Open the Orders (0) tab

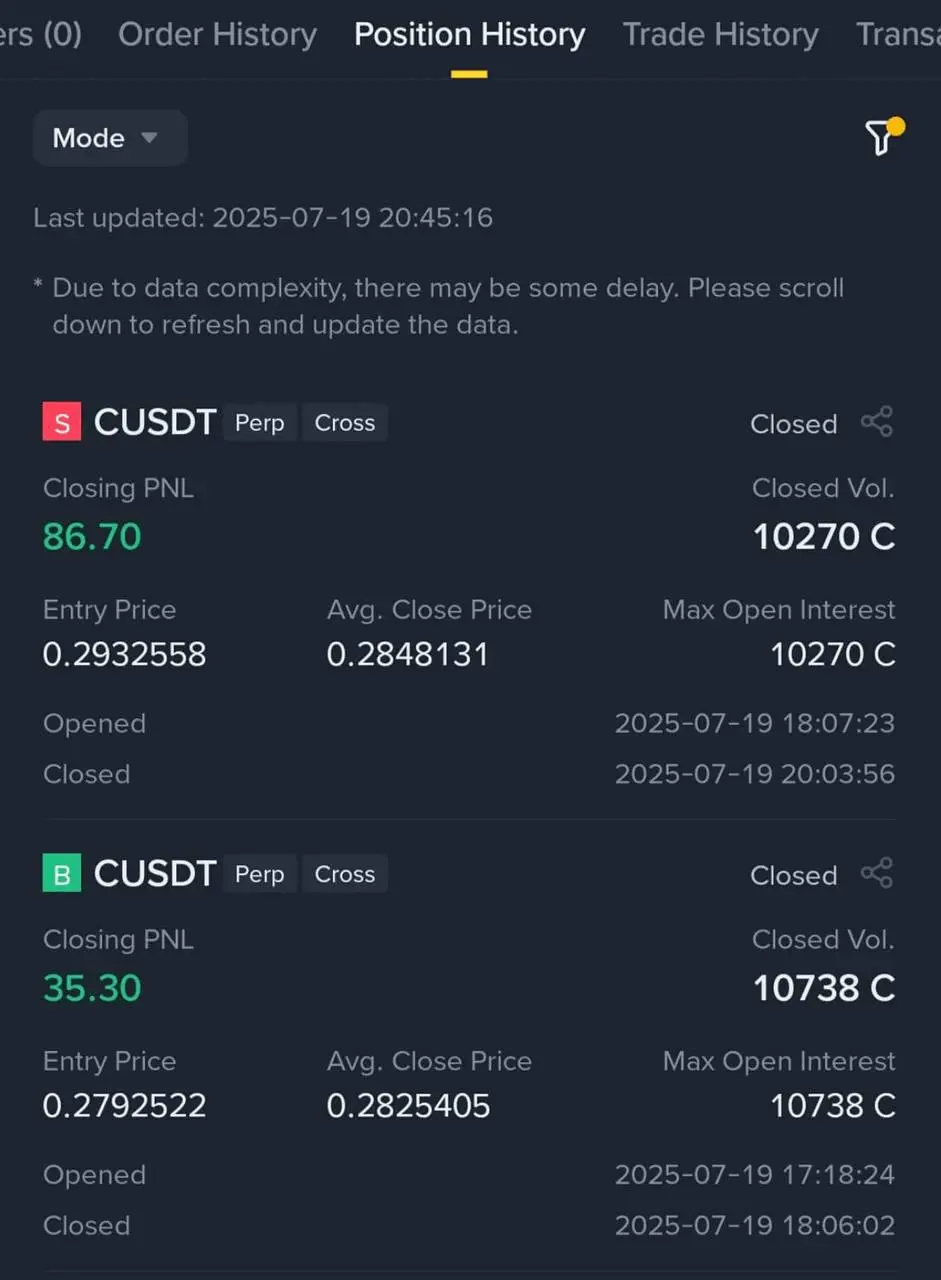pos(41,35)
